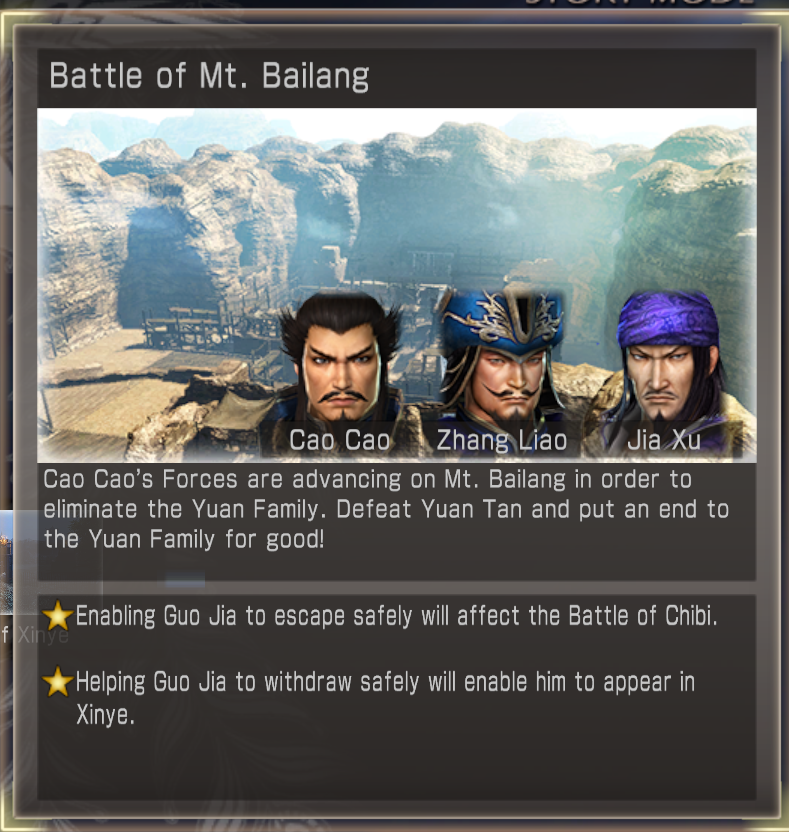This screenshot has width=789, height=832.
Task: Click the Zhang Liao name label
Action: pos(502,440)
